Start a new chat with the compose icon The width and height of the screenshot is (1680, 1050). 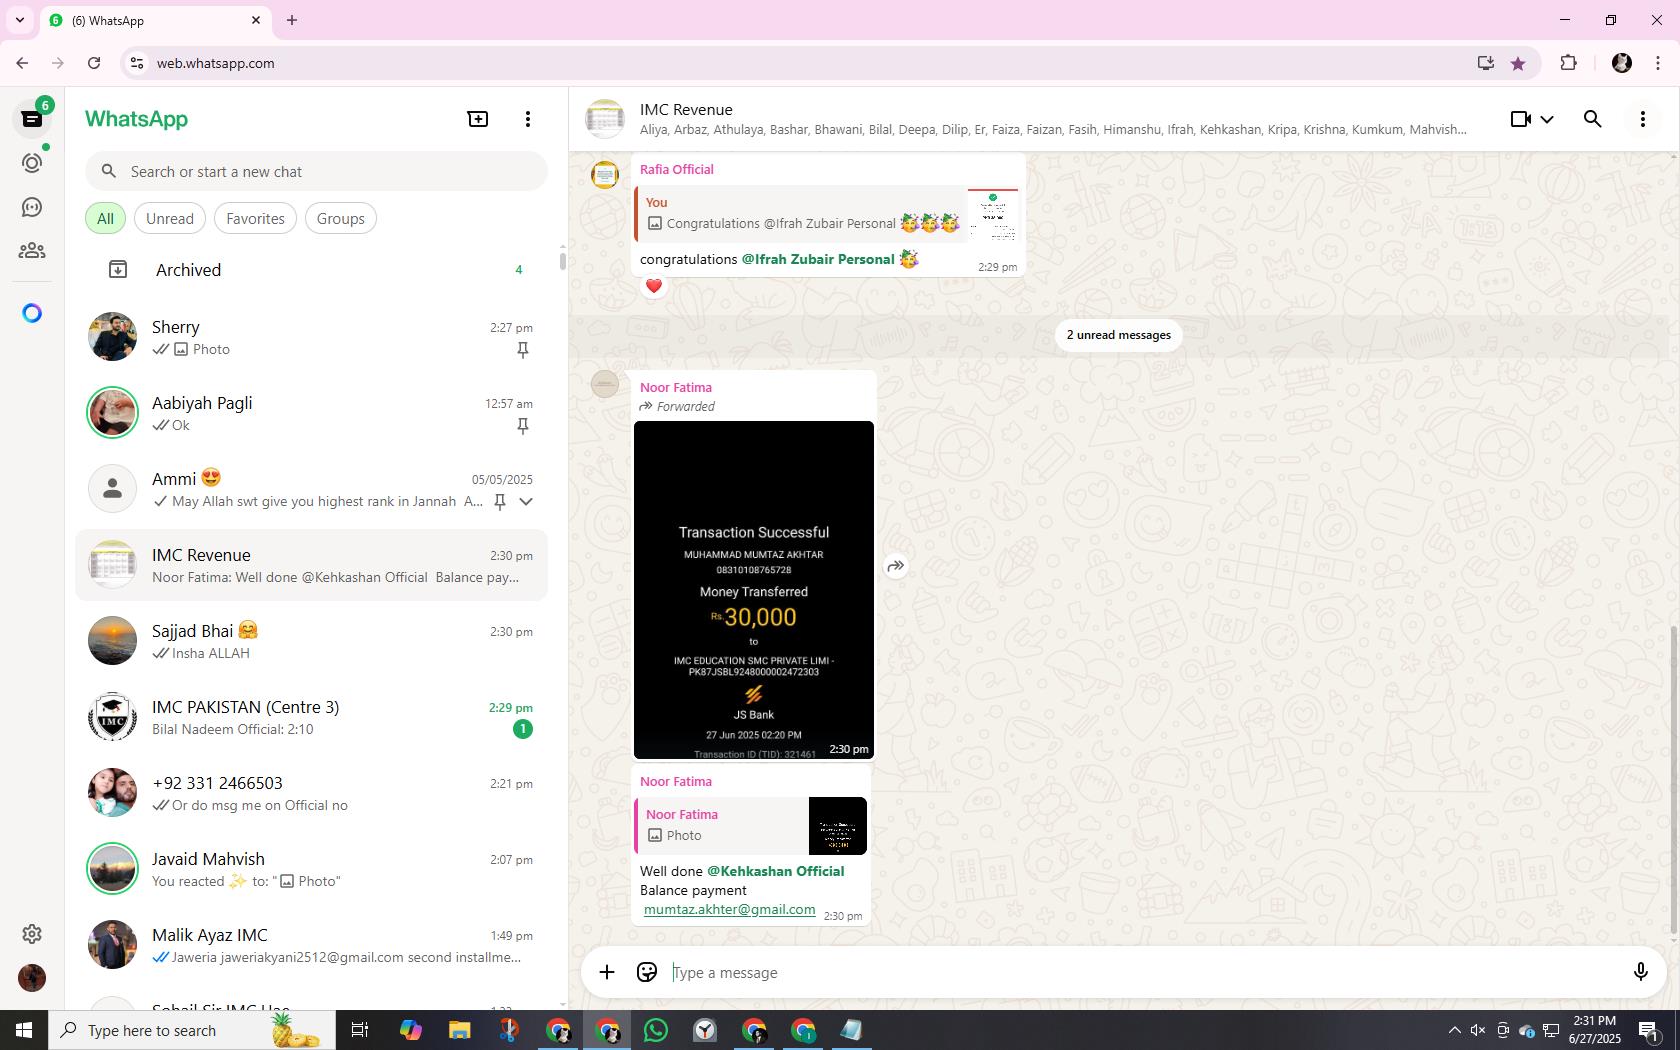[478, 119]
